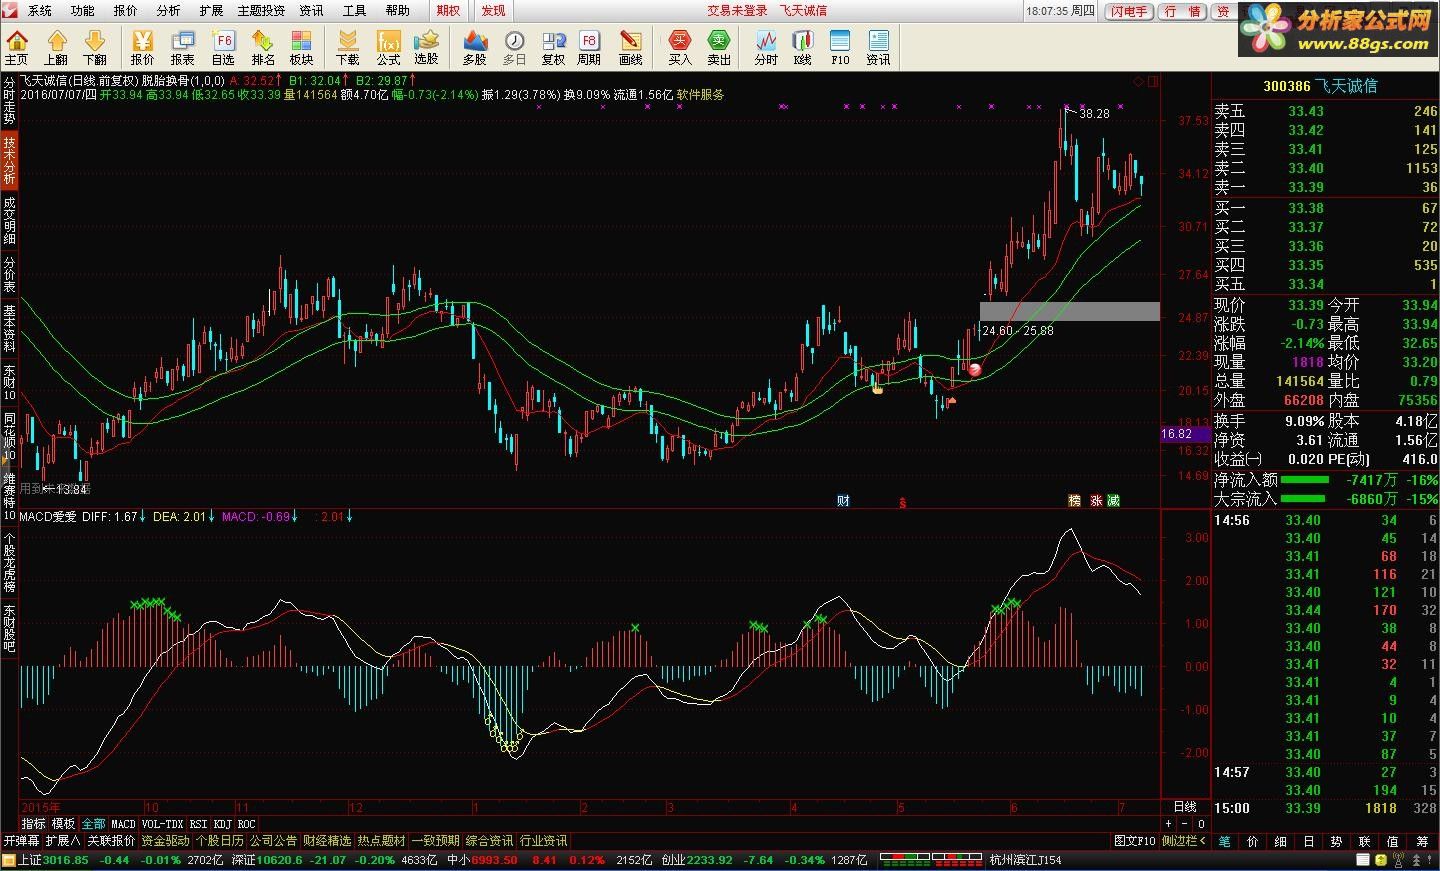Click the 下翻 page-down arrow icon
This screenshot has width=1440, height=871.
coord(95,47)
